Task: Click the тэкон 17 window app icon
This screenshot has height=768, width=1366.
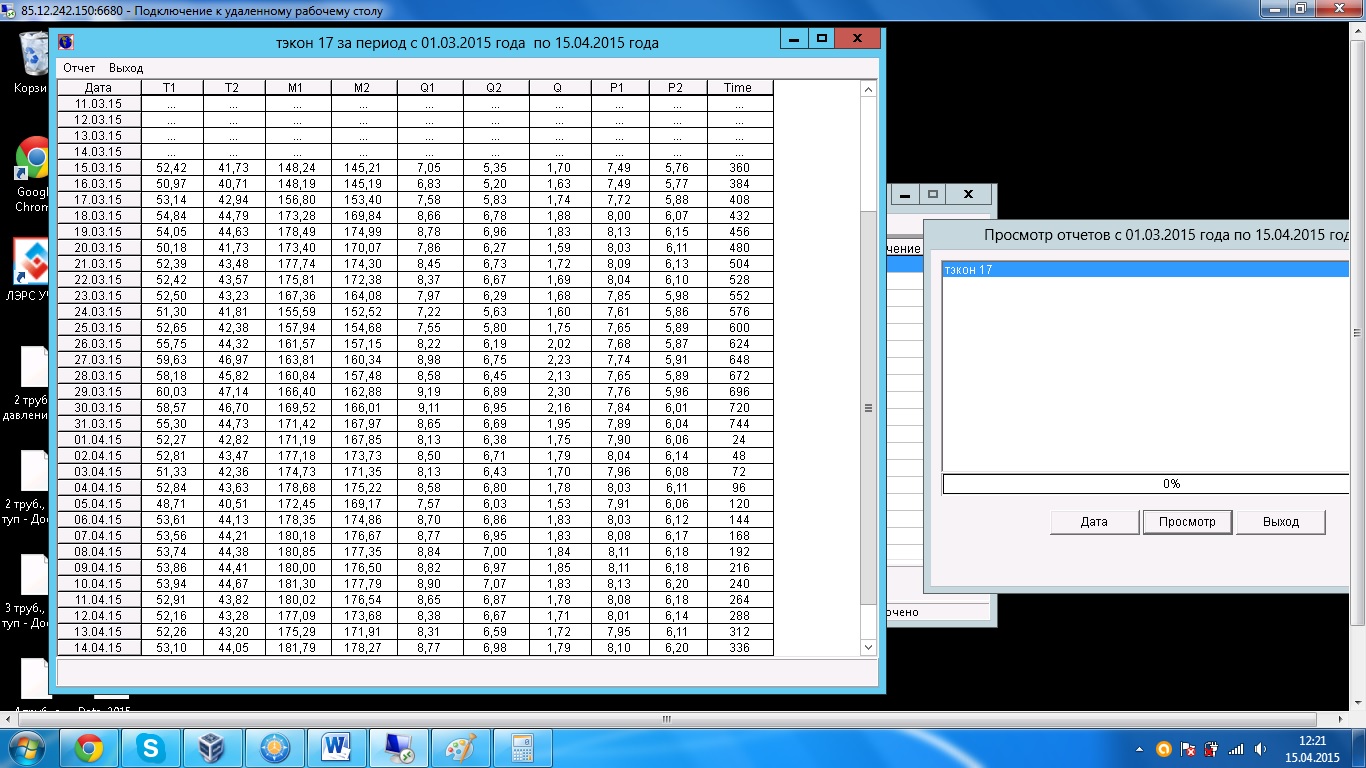Action: (66, 42)
